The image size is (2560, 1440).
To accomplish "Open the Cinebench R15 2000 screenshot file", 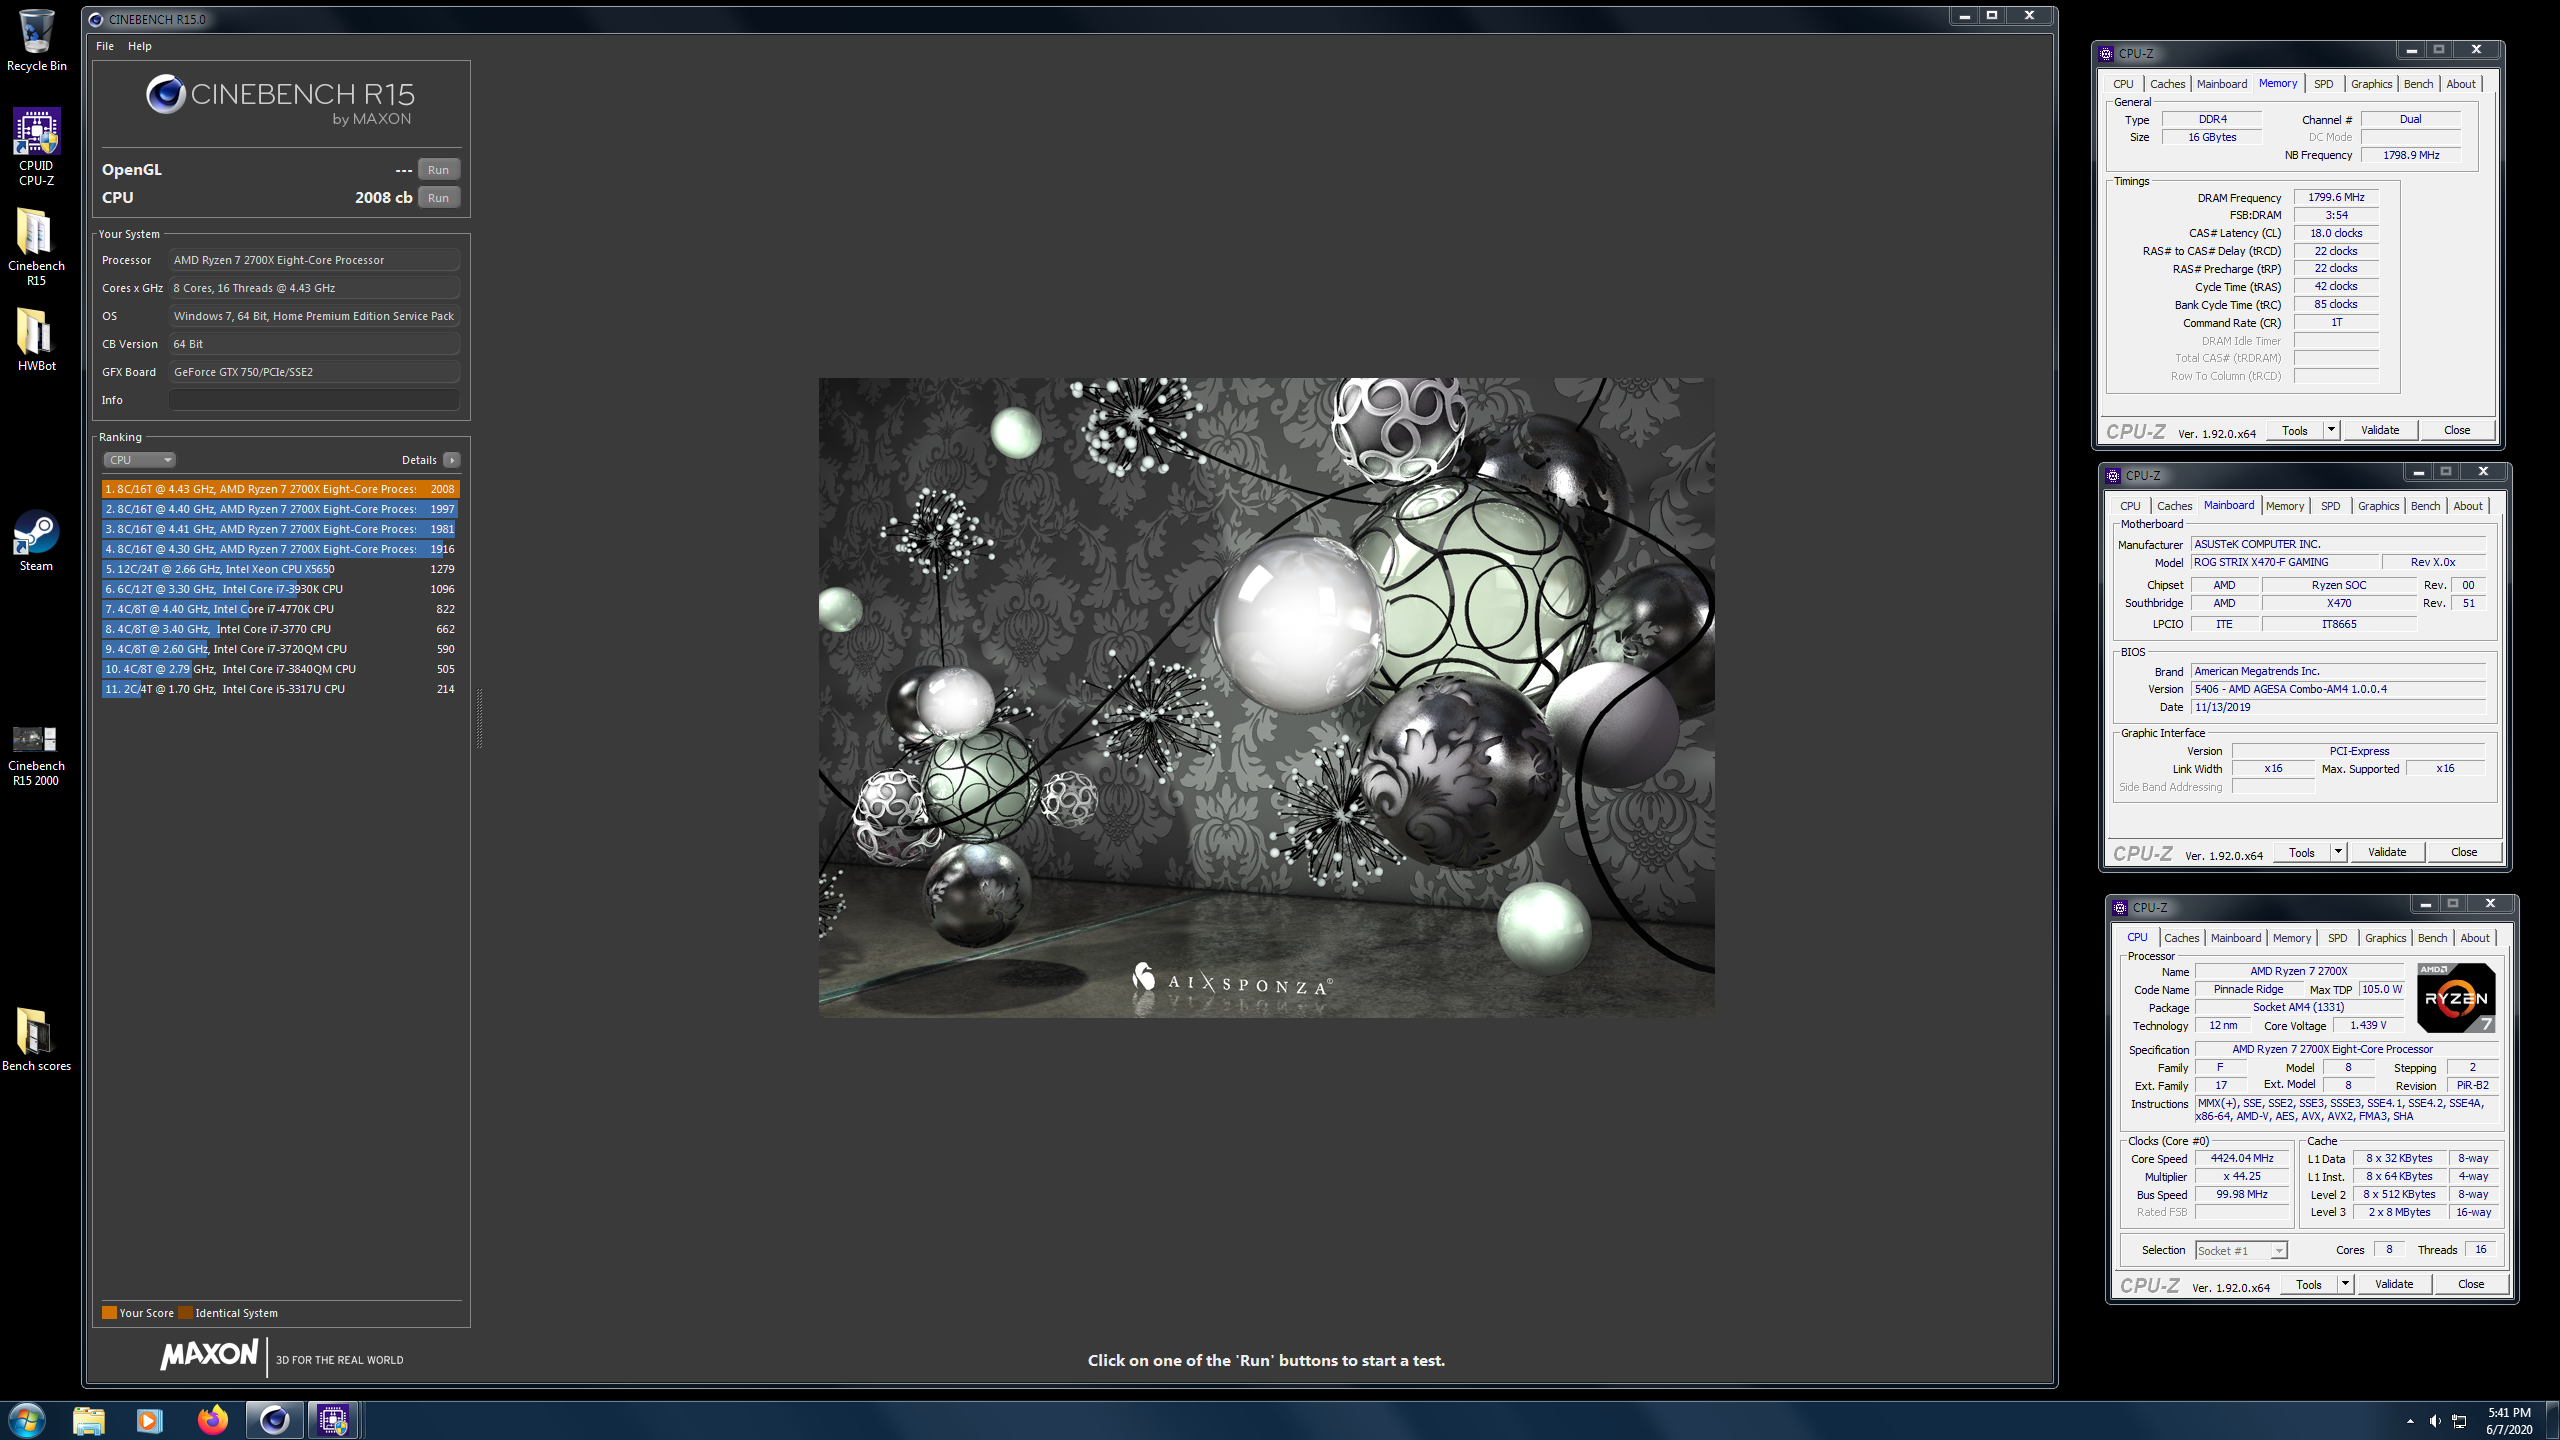I will click(36, 756).
